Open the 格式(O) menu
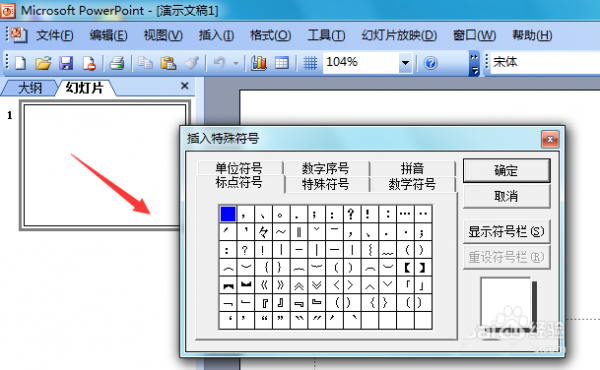The height and width of the screenshot is (370, 600). (x=271, y=36)
